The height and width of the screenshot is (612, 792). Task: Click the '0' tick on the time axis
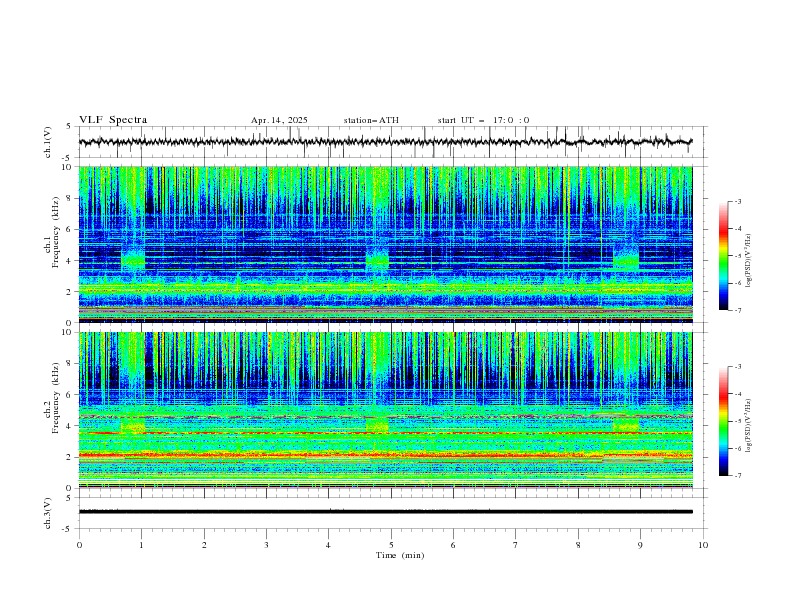79,545
